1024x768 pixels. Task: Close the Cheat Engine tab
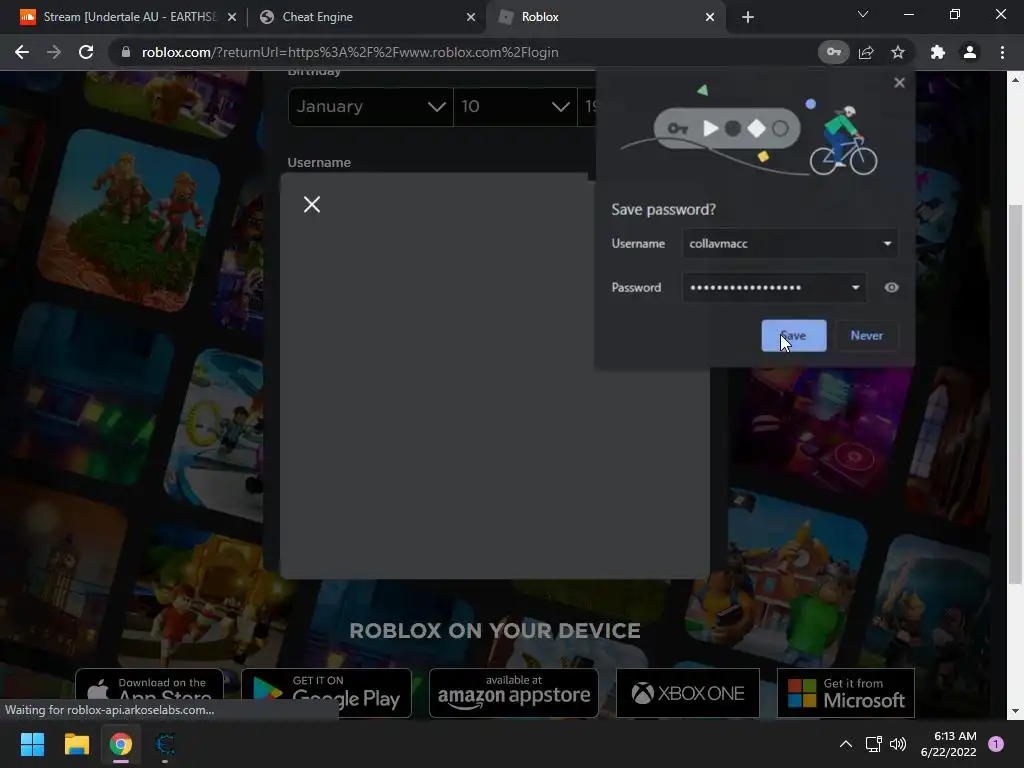471,17
